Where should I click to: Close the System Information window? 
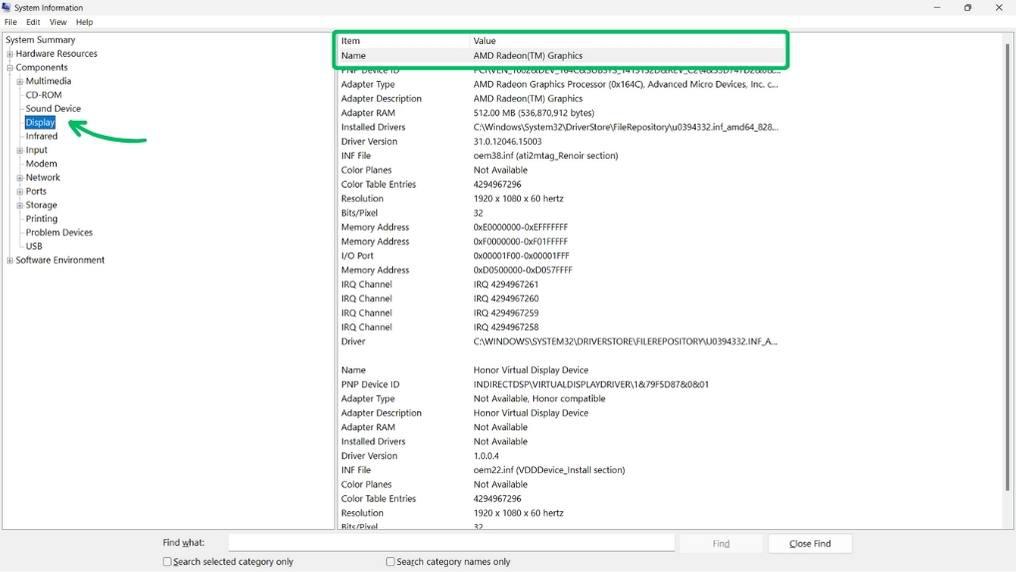pyautogui.click(x=999, y=7)
